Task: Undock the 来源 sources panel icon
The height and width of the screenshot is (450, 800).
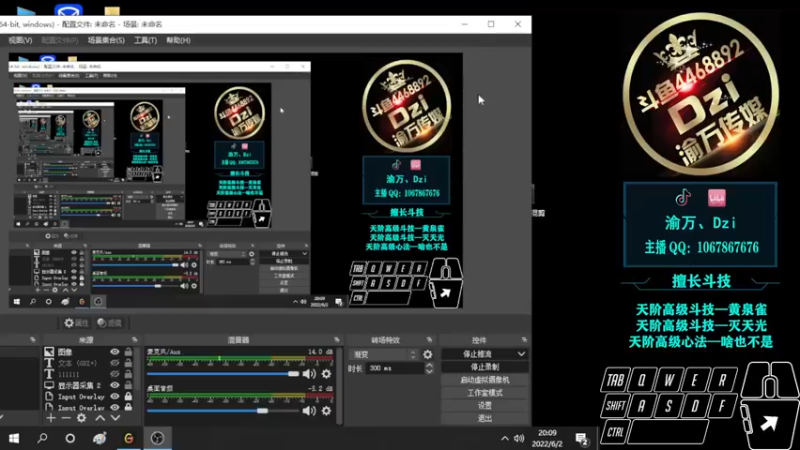Action: tap(135, 340)
